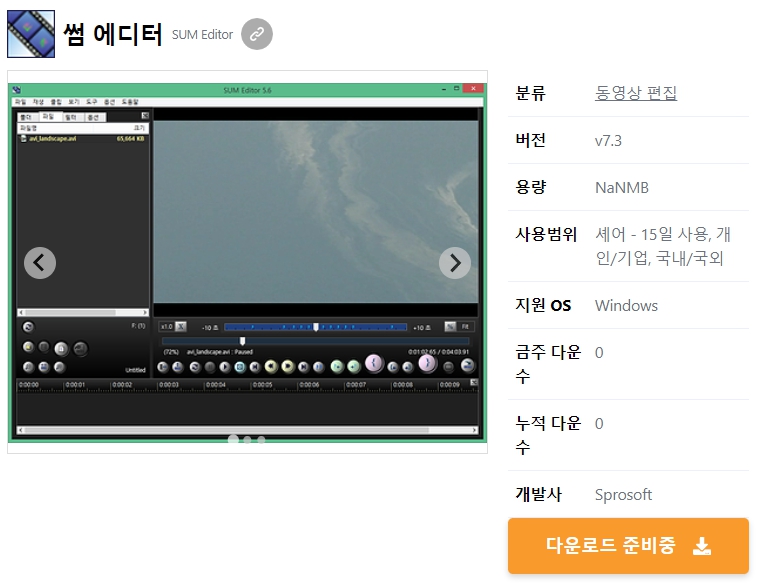The image size is (757, 583).
Task: Click the 사용범위 row label
Action: [546, 235]
